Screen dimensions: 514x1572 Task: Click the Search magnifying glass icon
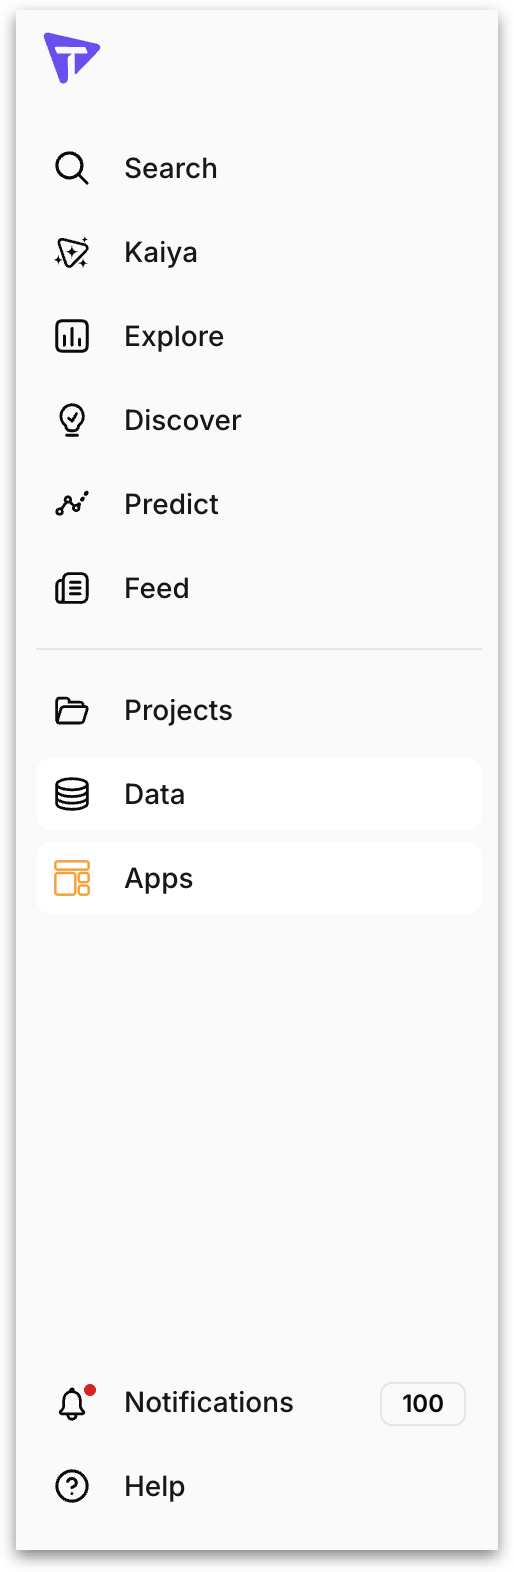point(71,168)
